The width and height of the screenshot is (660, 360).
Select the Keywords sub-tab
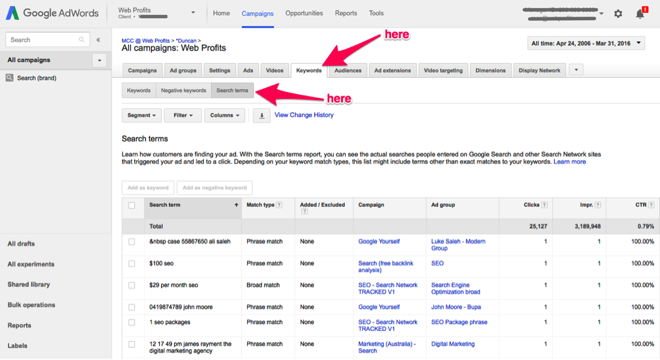pyautogui.click(x=139, y=91)
